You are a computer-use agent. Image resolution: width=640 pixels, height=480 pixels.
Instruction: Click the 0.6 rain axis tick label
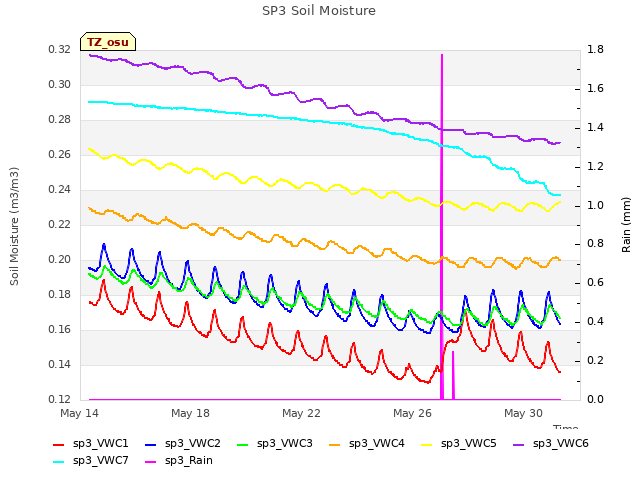click(595, 283)
